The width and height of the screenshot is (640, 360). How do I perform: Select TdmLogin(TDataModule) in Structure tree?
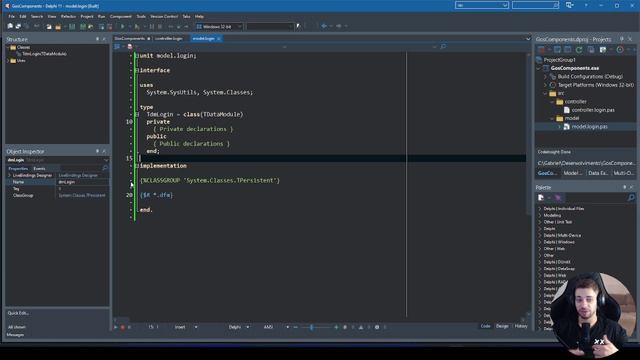44,53
